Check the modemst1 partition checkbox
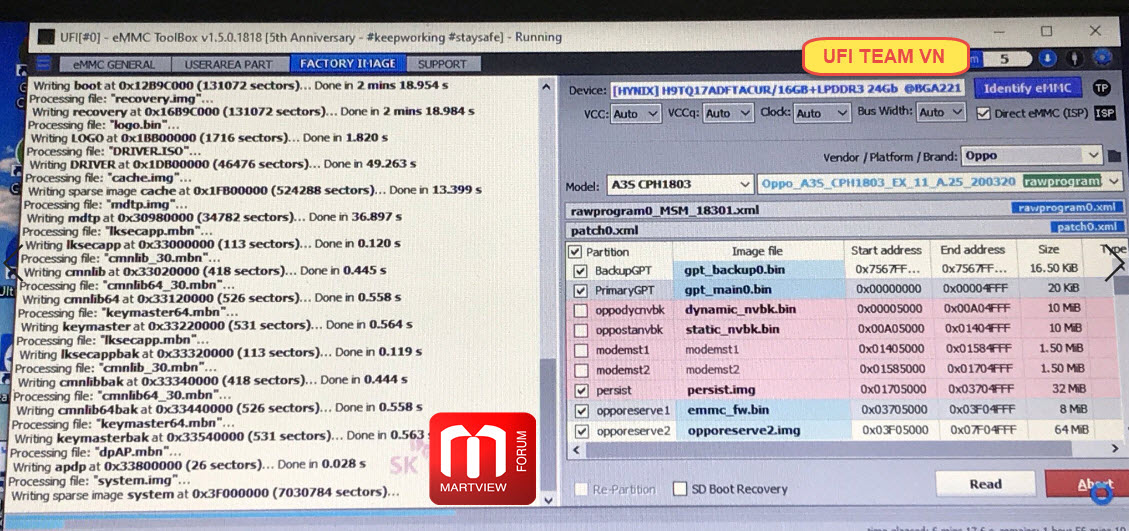1129x531 pixels. click(580, 350)
